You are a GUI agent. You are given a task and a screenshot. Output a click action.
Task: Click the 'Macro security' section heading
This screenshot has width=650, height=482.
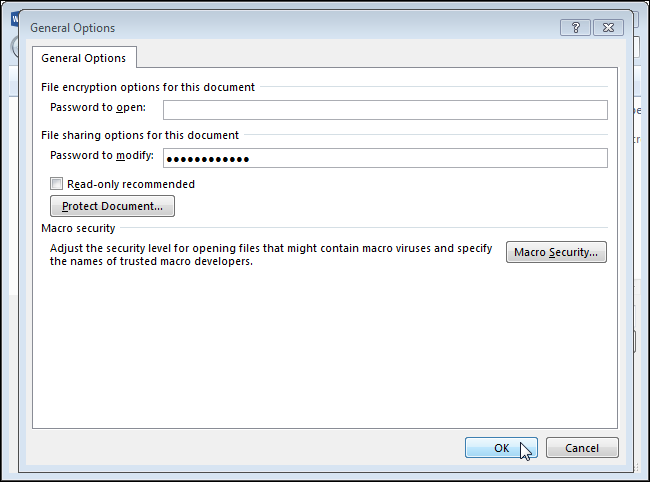click(x=78, y=229)
